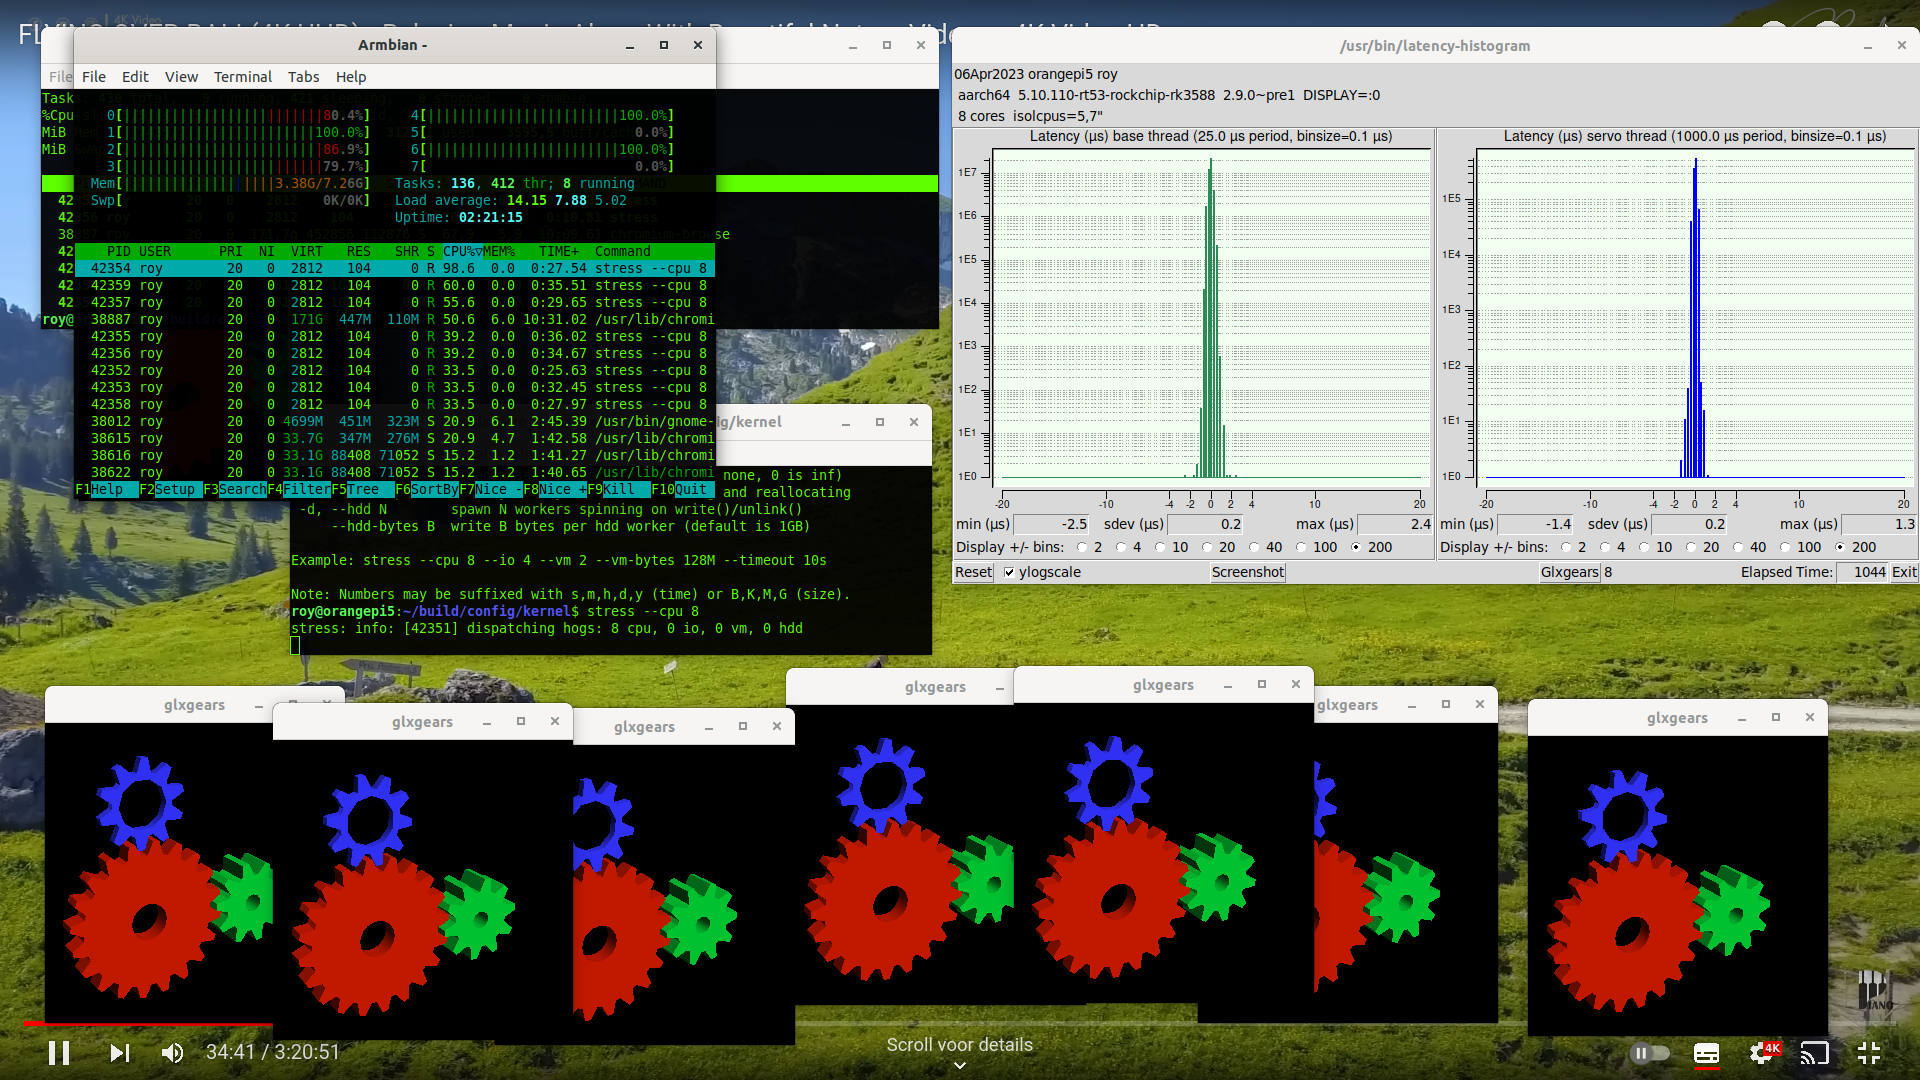
Task: Click F3 Search in htop
Action: pyautogui.click(x=235, y=490)
